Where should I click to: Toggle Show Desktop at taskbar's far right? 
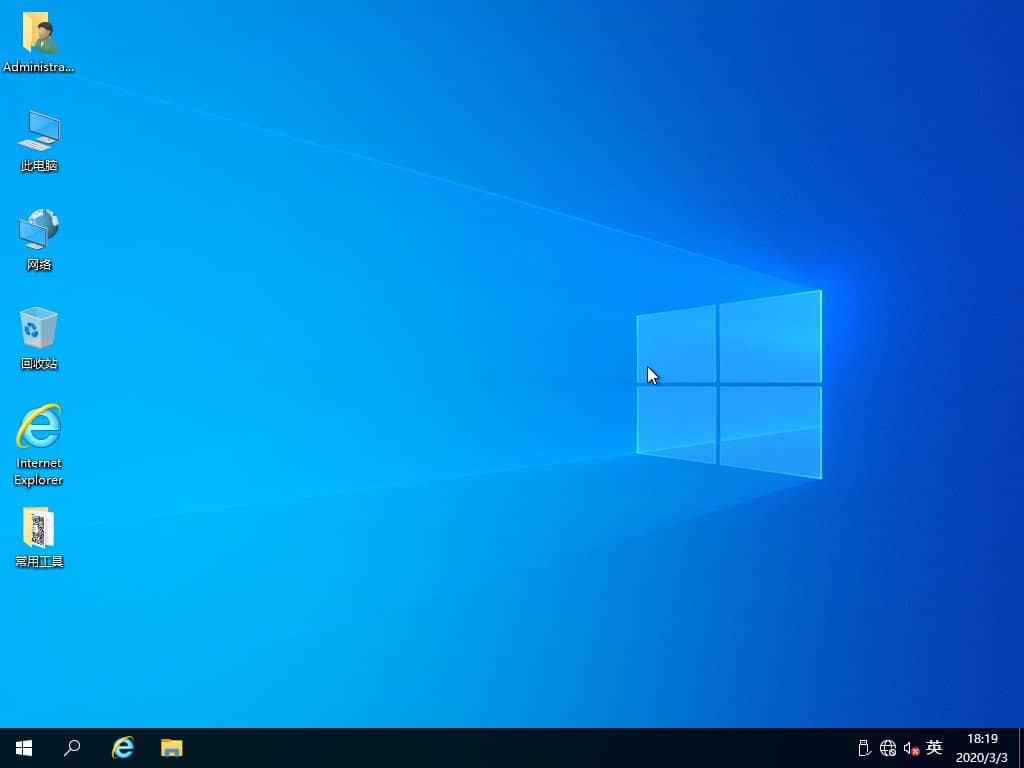tap(1020, 747)
